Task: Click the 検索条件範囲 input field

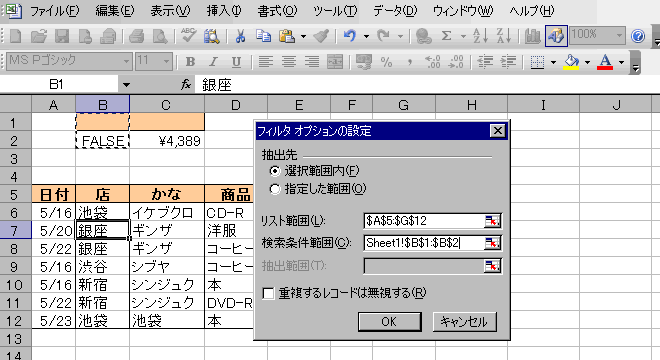Action: click(x=424, y=243)
